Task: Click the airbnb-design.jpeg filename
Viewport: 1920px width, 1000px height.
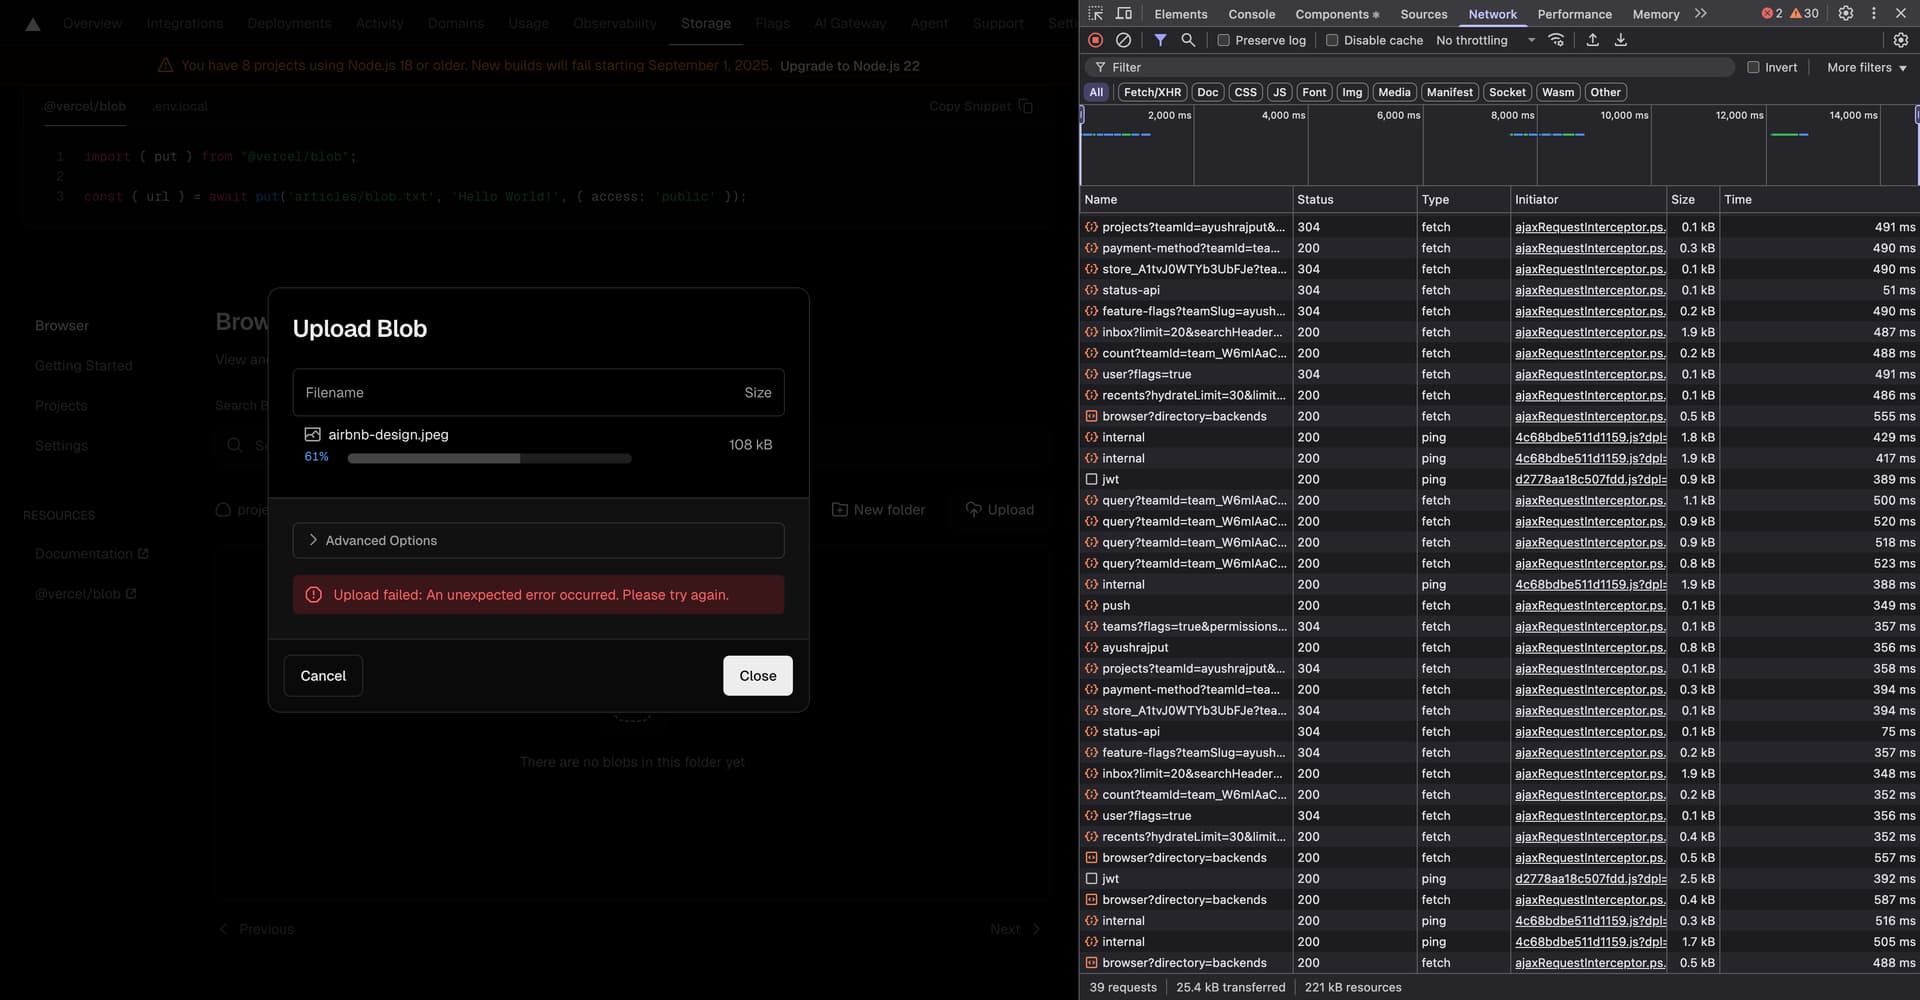Action: tap(388, 435)
